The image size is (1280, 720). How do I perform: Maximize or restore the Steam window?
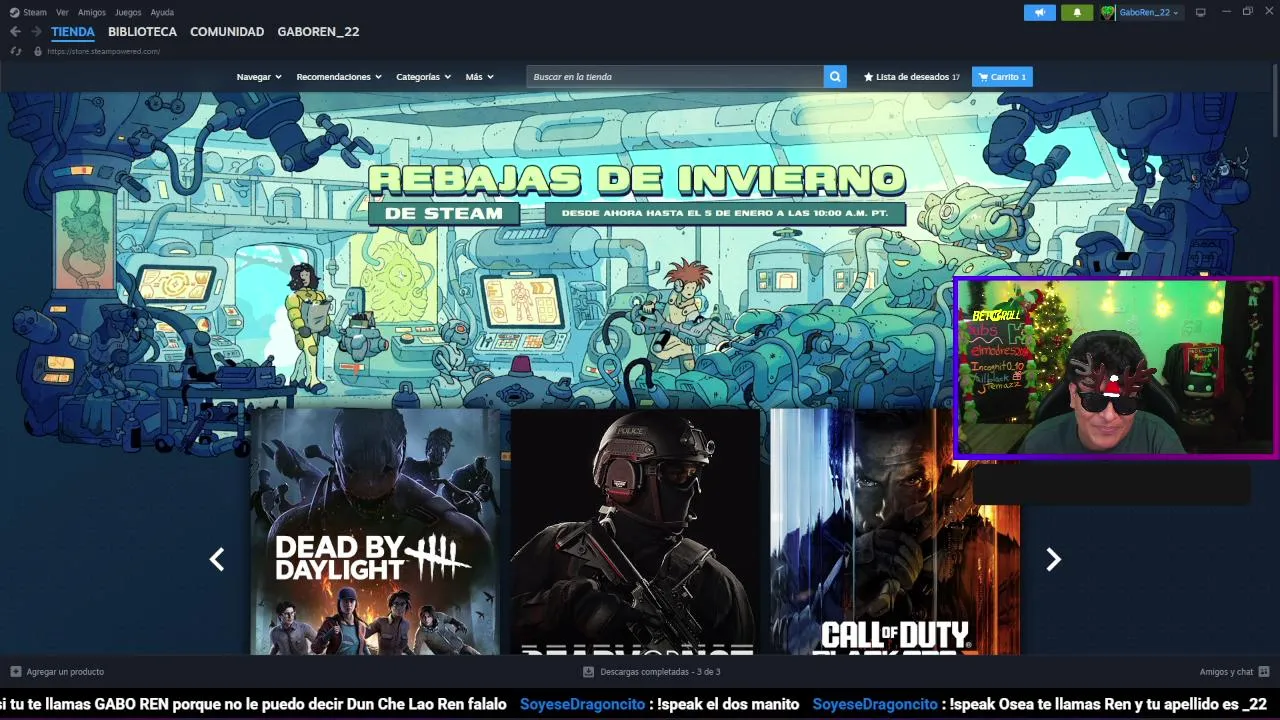tap(1247, 12)
